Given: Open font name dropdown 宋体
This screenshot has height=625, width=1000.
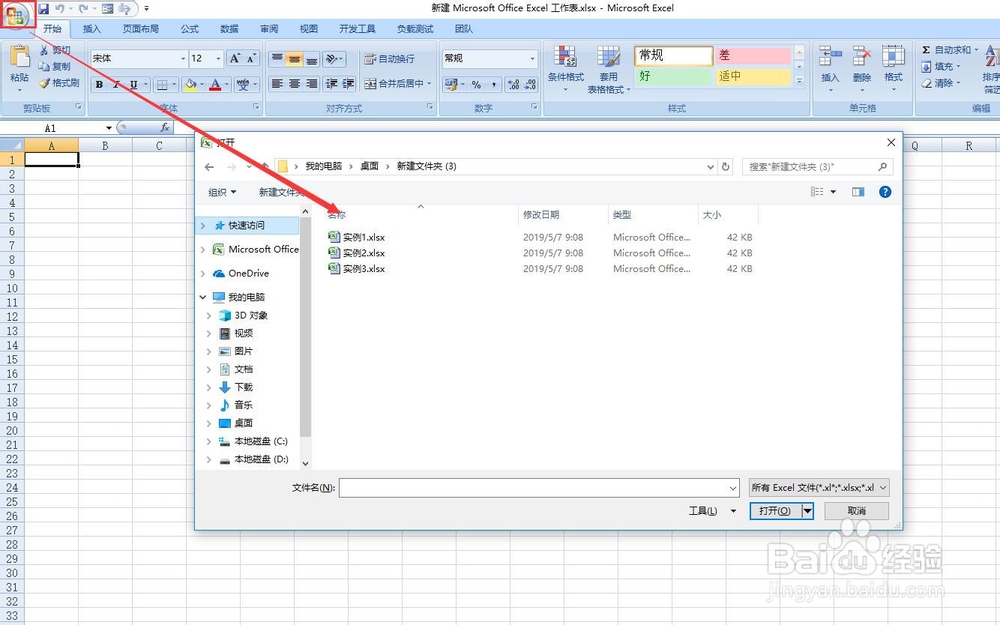Looking at the screenshot, I should point(183,59).
